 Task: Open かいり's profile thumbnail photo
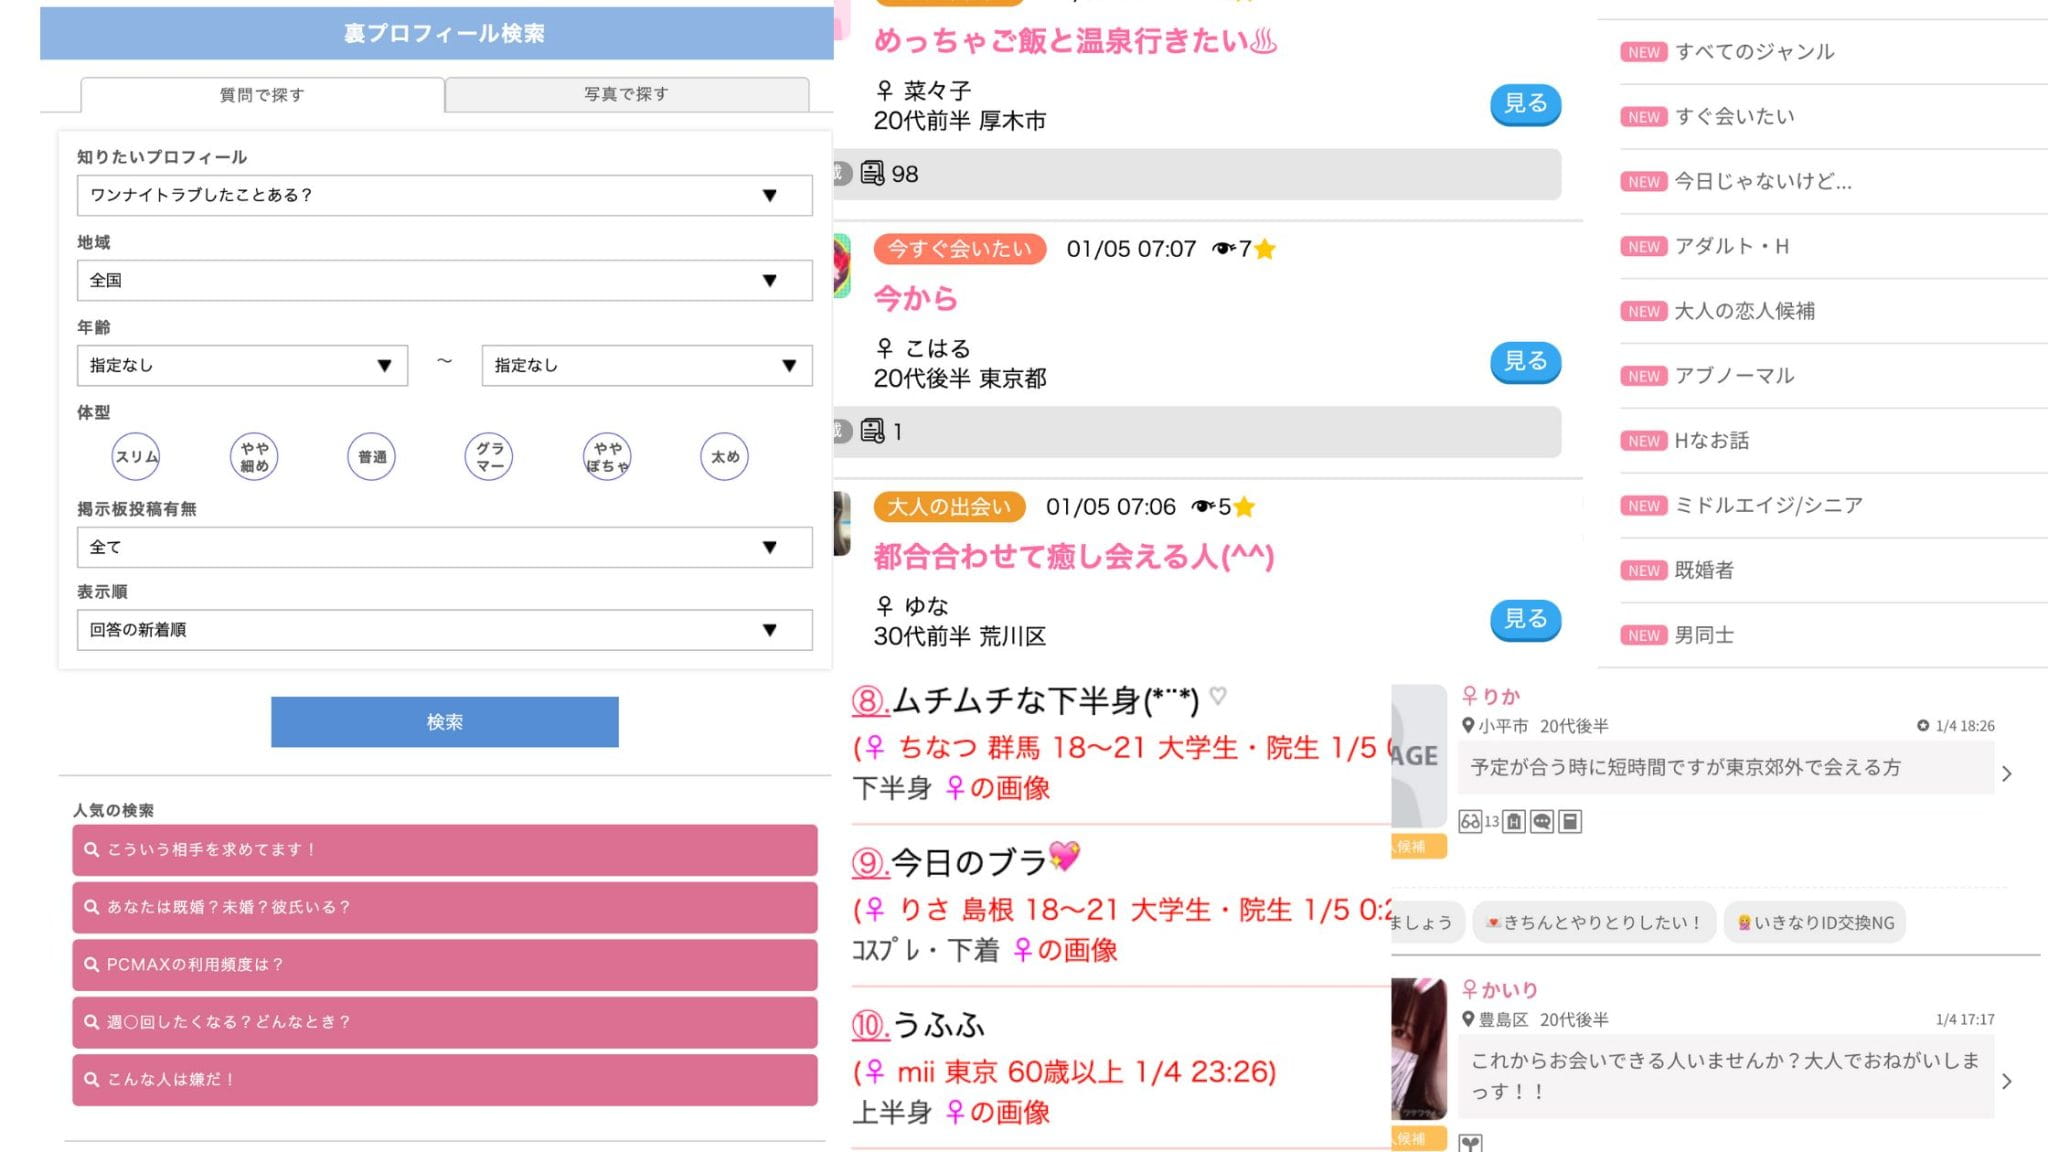tap(1418, 1048)
